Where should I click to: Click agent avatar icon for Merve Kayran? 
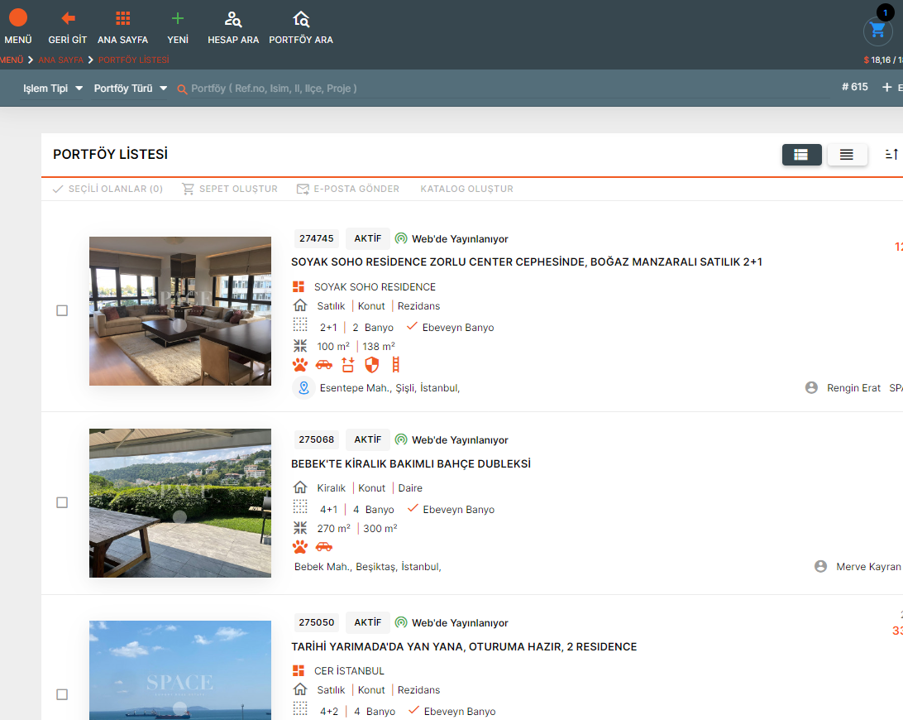click(x=821, y=566)
